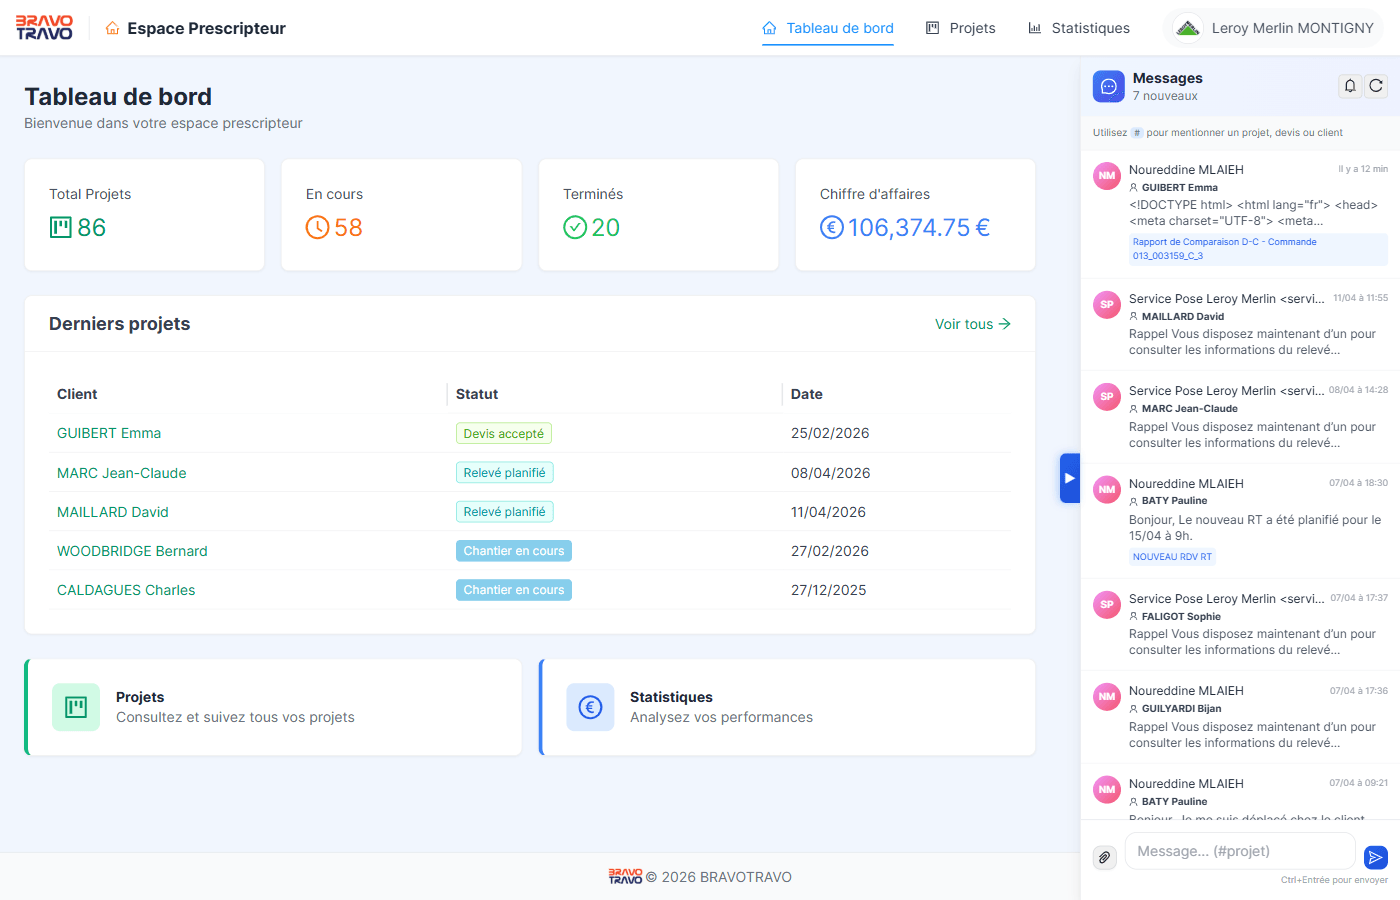Open client GUIBERT Emma project

[x=109, y=433]
